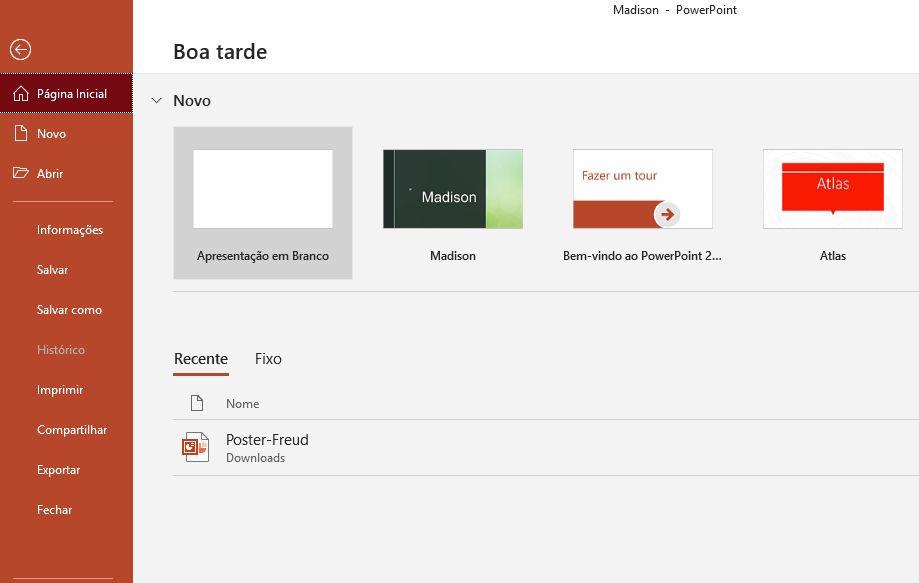Collapse the Novo section chevron
Viewport: 919px width, 583px height.
(x=156, y=101)
